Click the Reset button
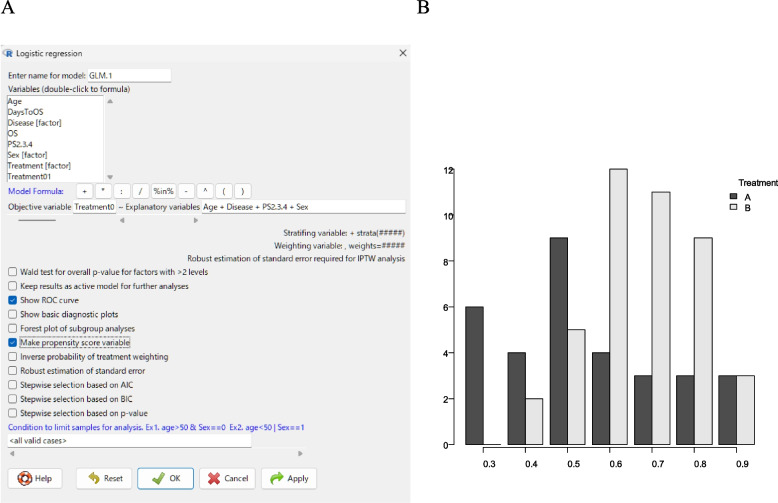The height and width of the screenshot is (503, 778). 104,478
